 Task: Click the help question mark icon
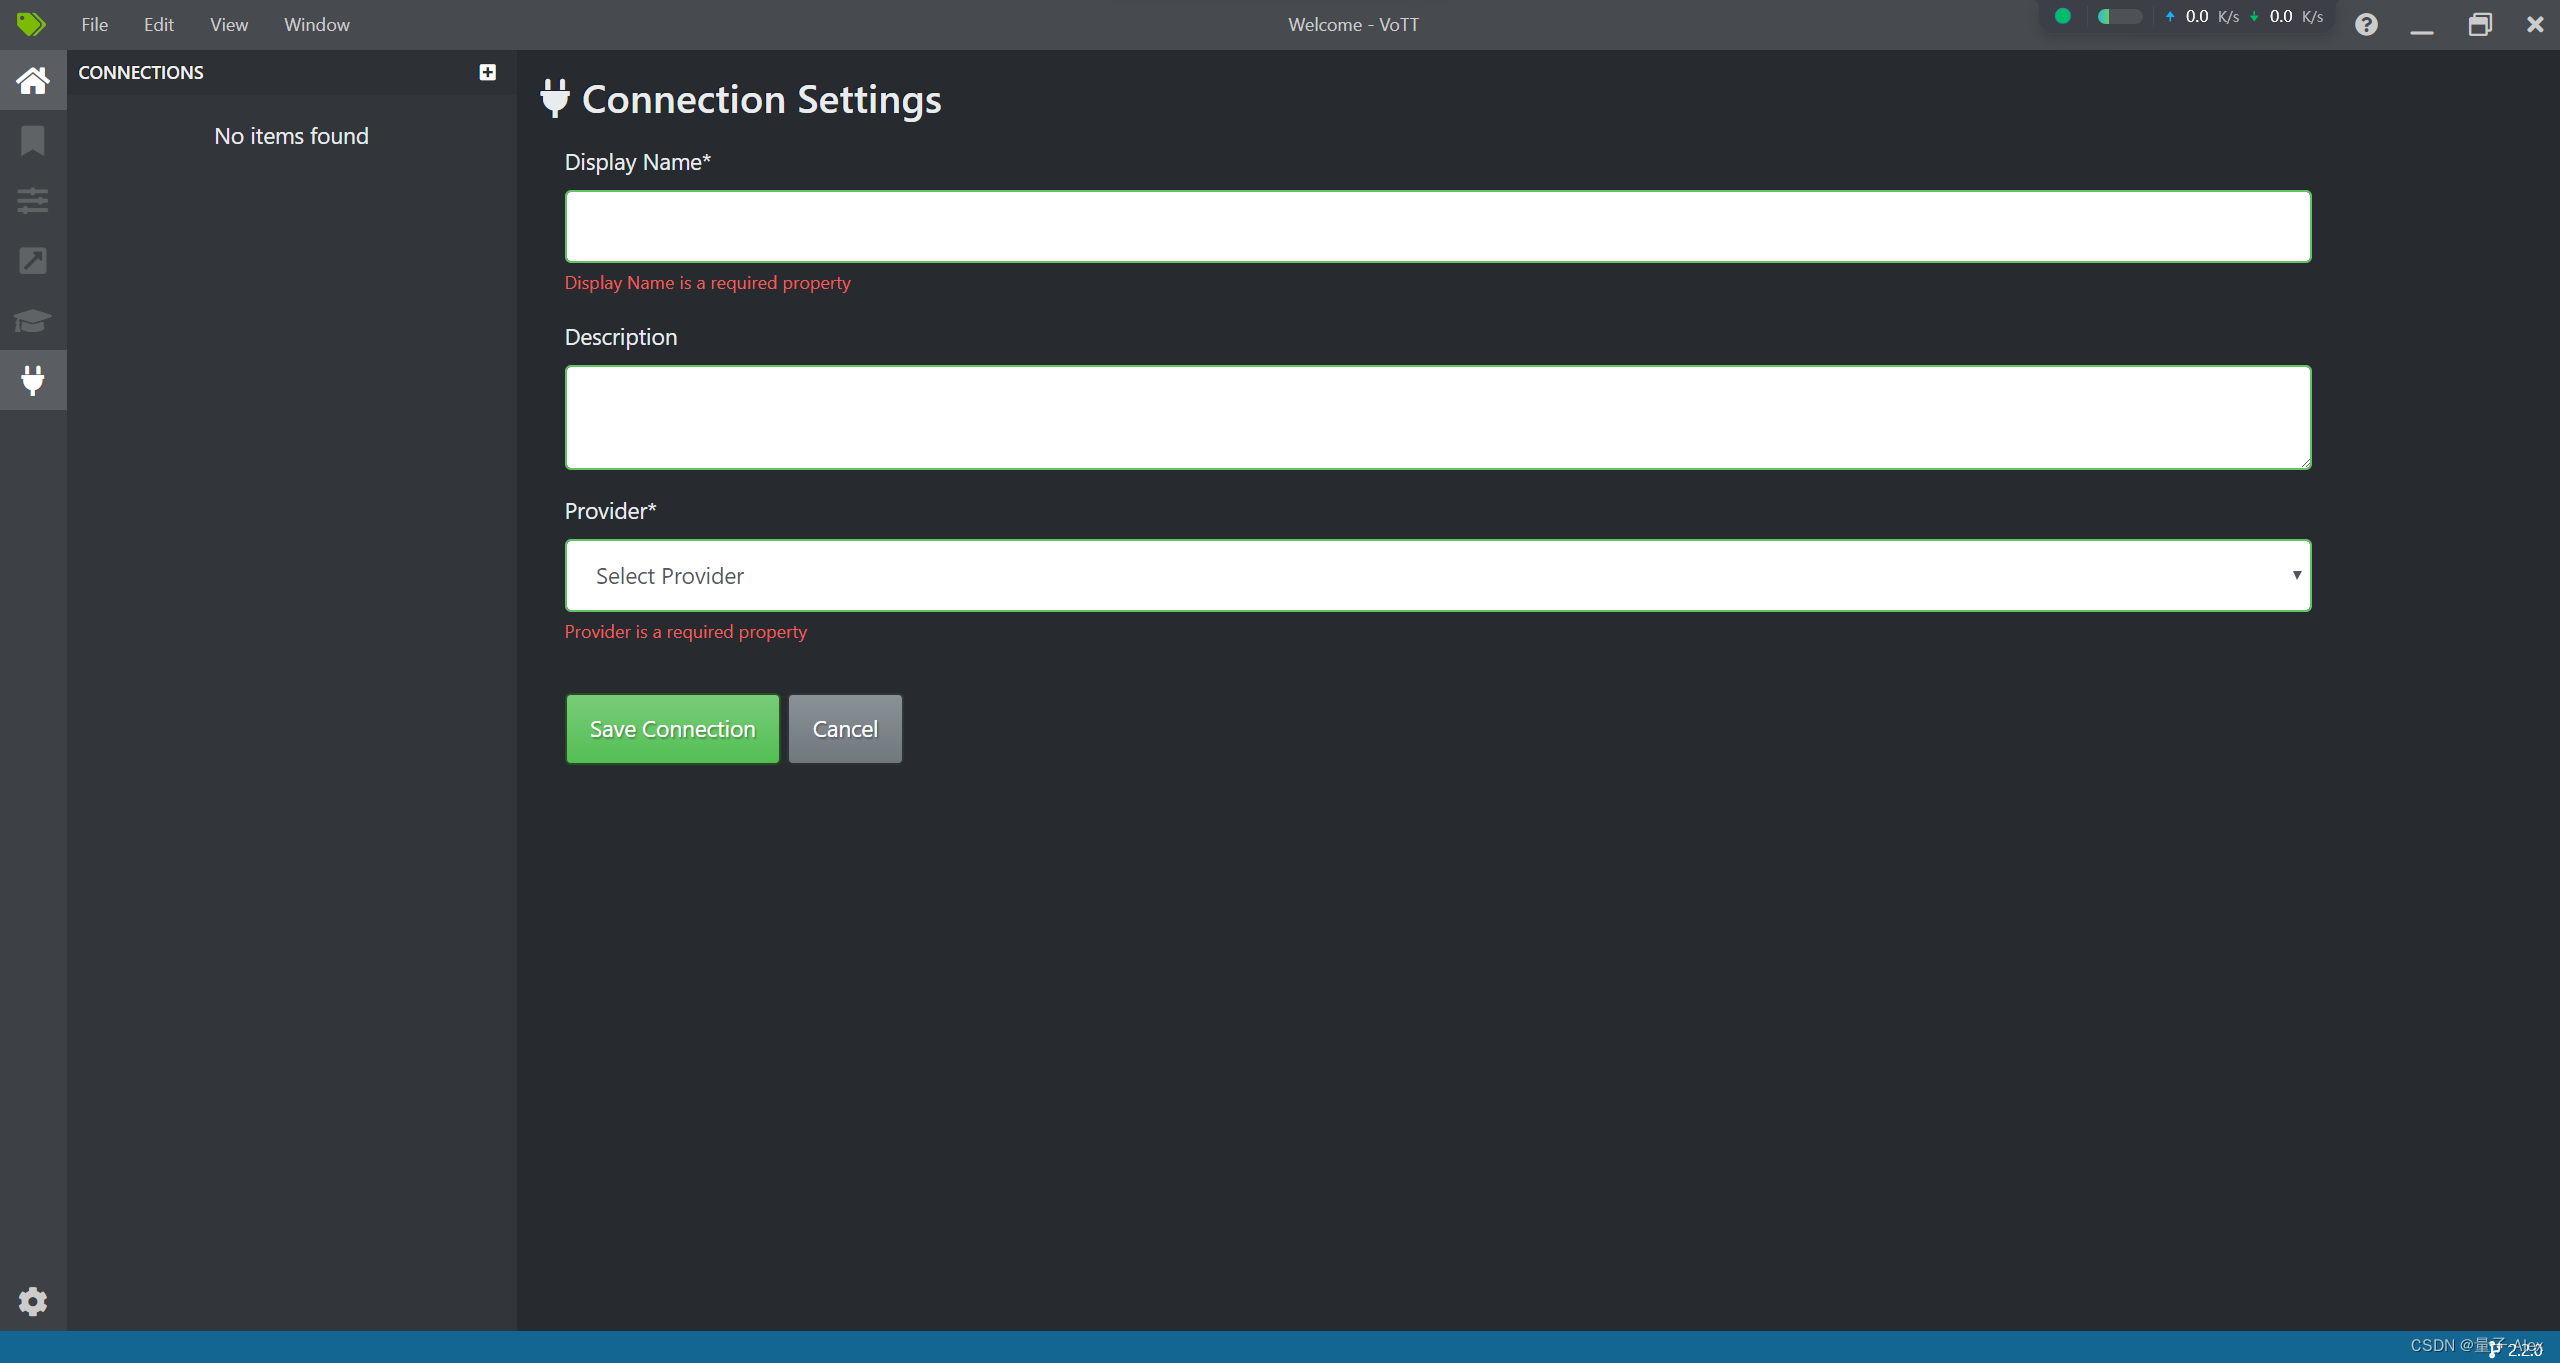(2366, 25)
